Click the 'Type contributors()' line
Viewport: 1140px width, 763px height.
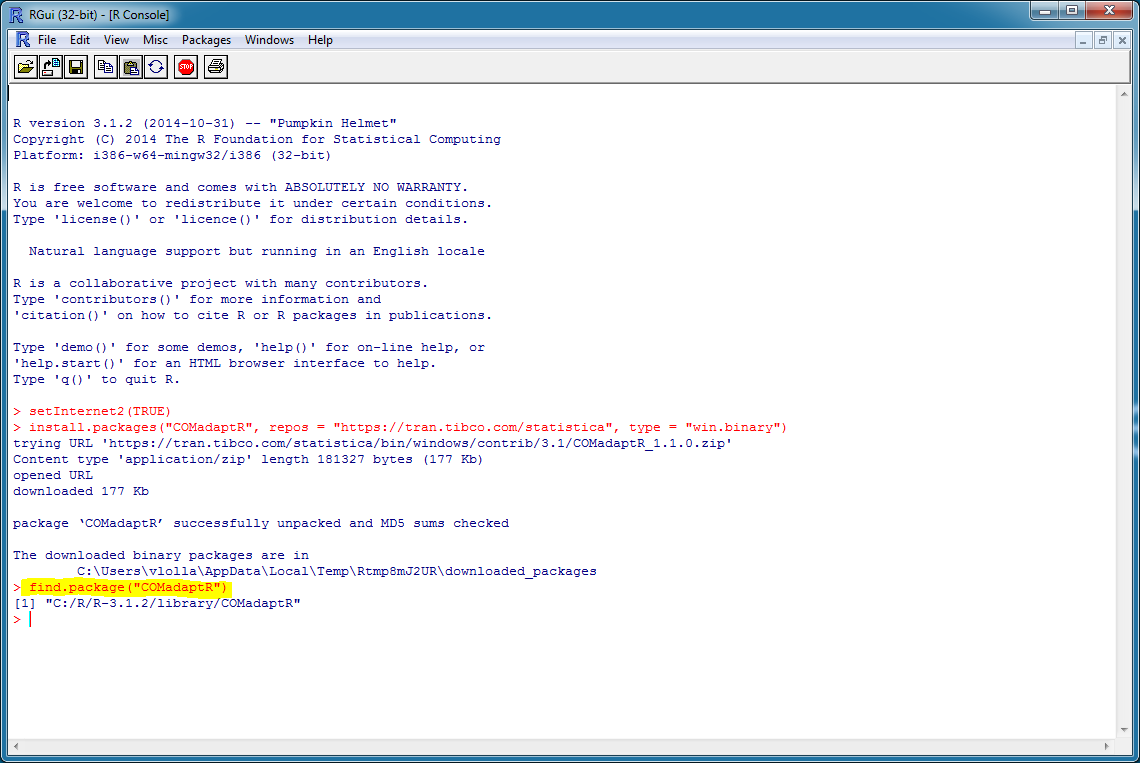(197, 299)
